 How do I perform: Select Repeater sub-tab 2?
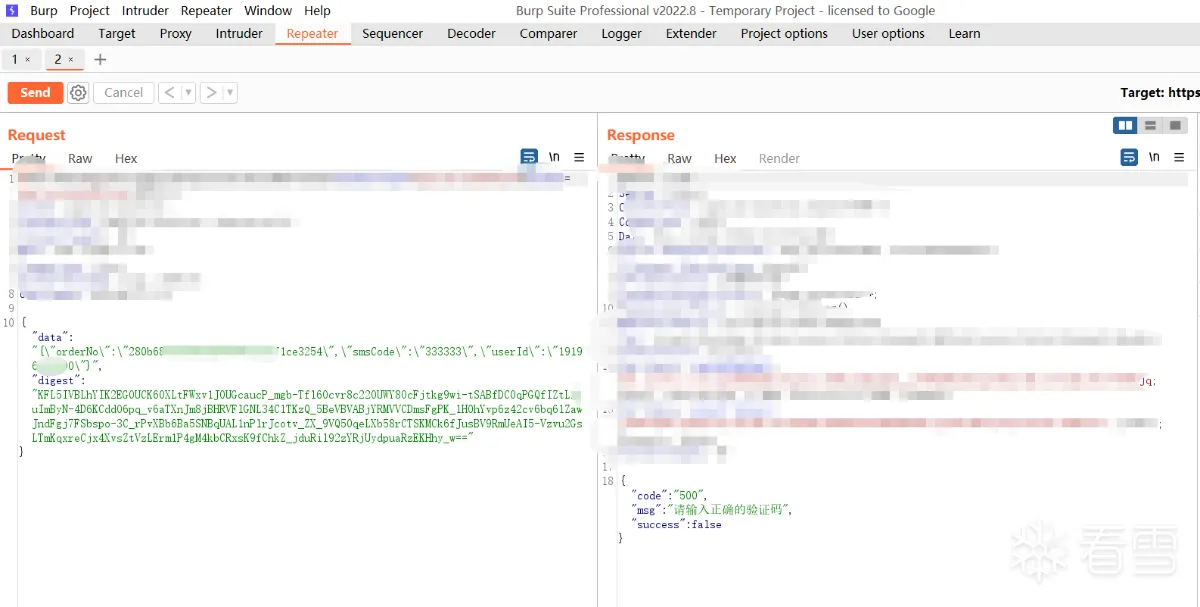(x=63, y=60)
